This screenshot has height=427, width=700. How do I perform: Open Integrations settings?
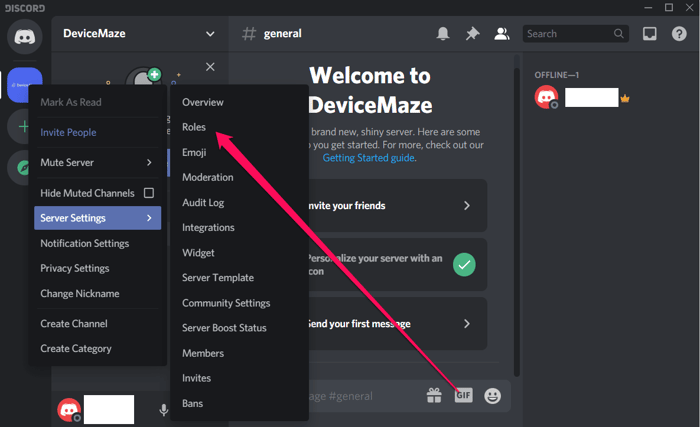[239, 228]
